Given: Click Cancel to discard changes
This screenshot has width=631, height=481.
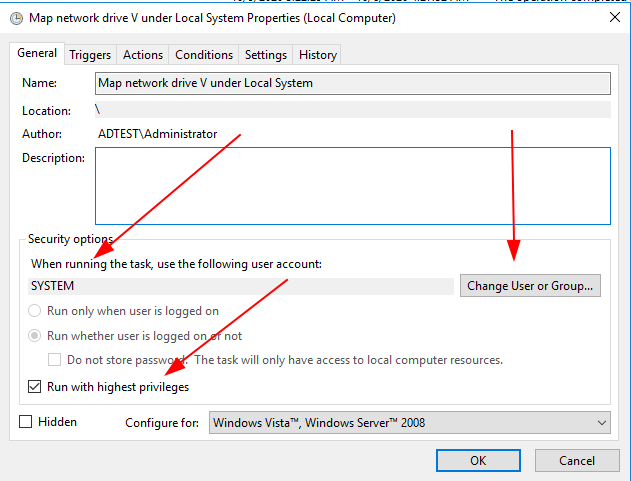Looking at the screenshot, I should click(x=577, y=461).
